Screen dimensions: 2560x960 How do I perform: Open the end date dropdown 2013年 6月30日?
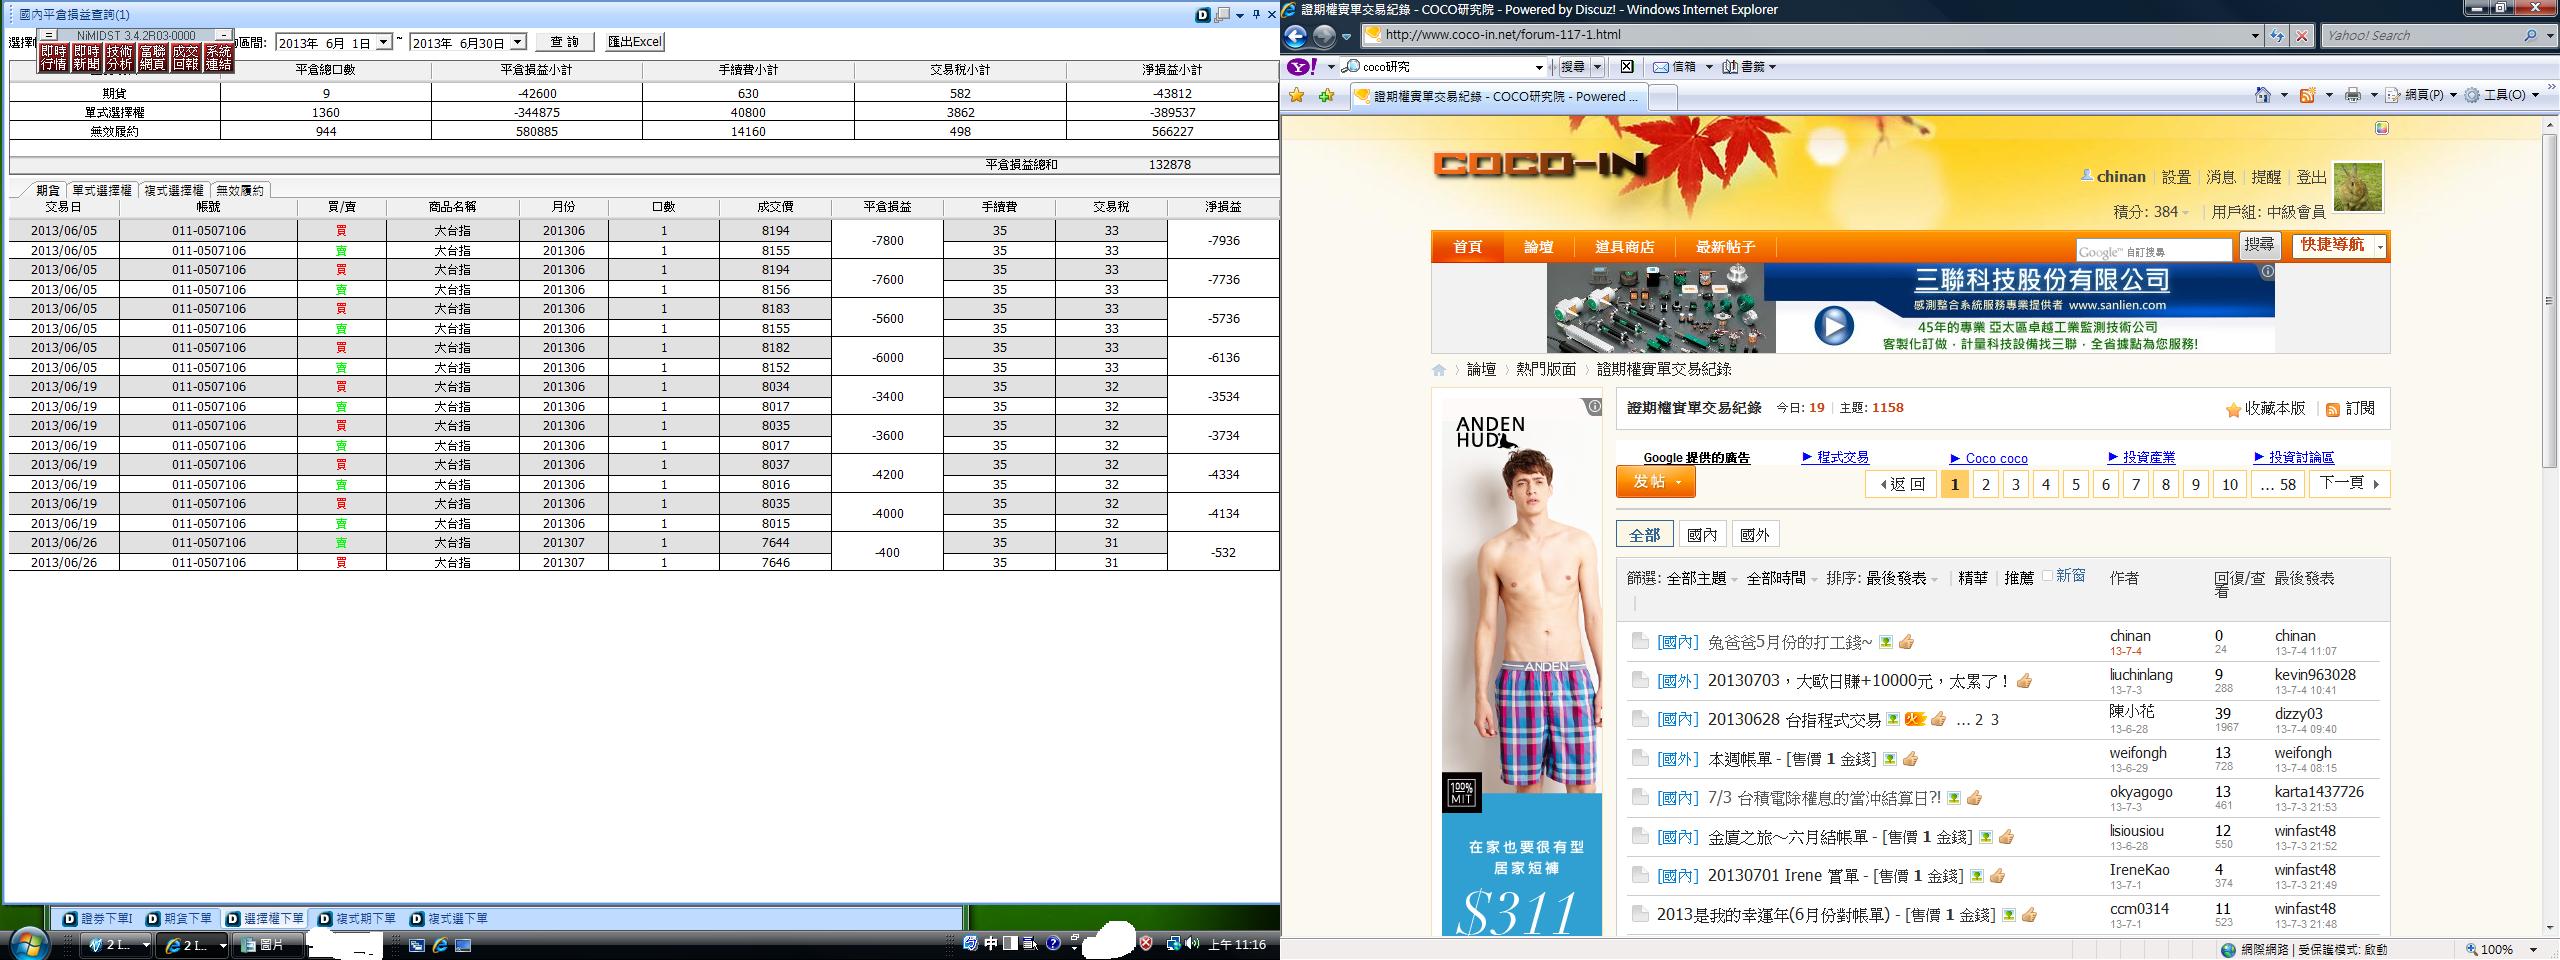click(518, 42)
